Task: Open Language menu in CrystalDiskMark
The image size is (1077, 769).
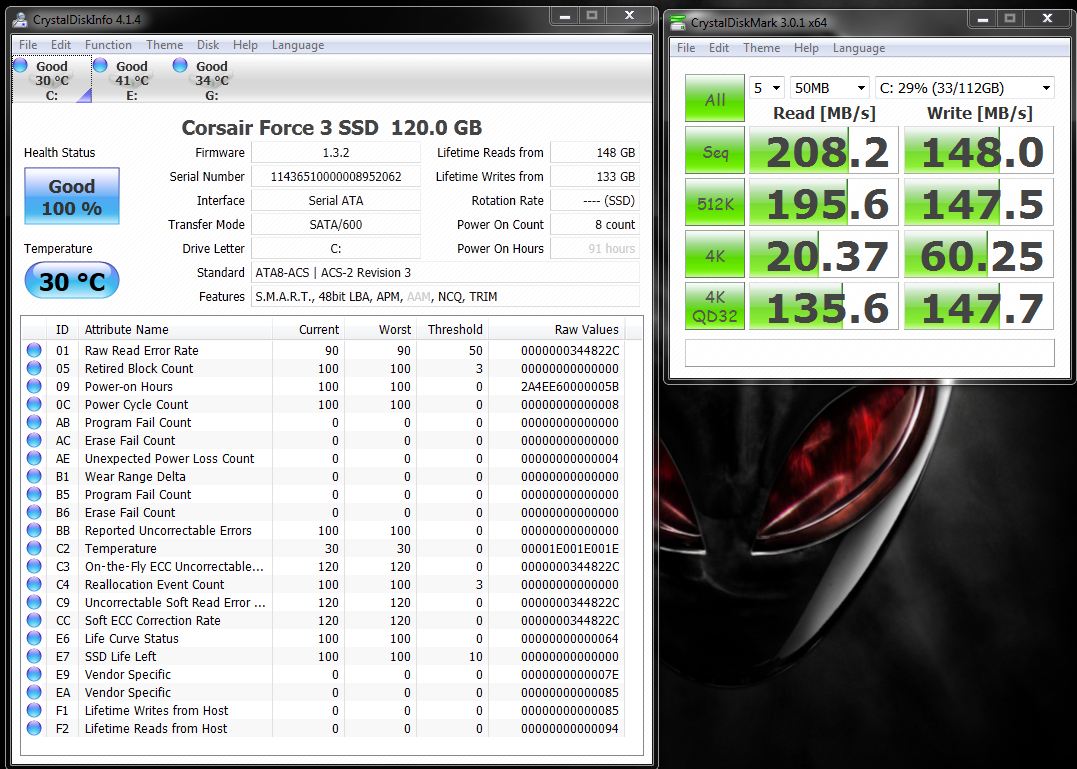Action: pos(859,48)
